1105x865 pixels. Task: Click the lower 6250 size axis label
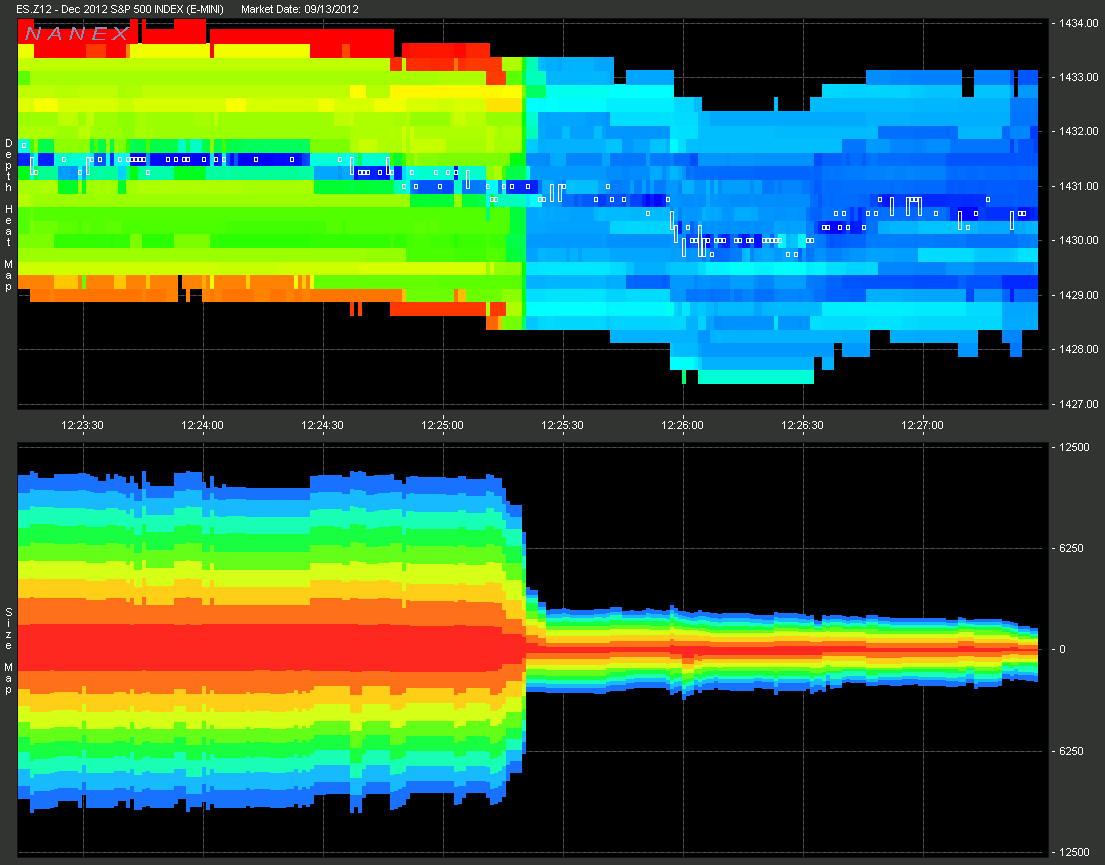1071,751
